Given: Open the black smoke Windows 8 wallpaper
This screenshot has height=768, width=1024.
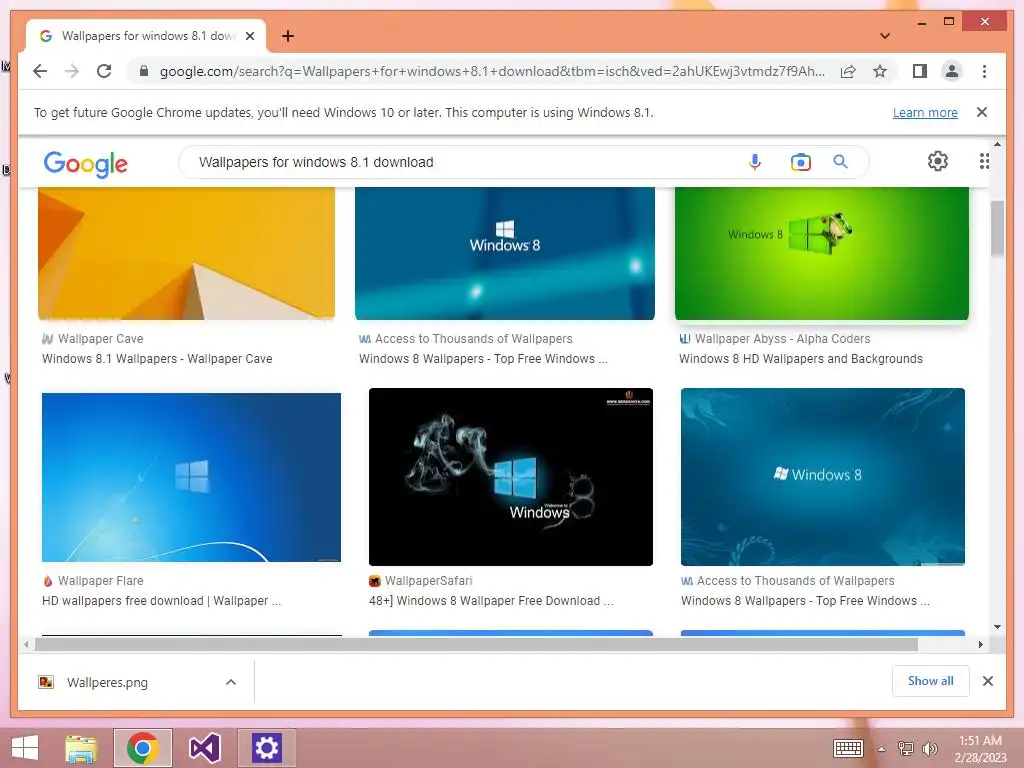Looking at the screenshot, I should (511, 477).
